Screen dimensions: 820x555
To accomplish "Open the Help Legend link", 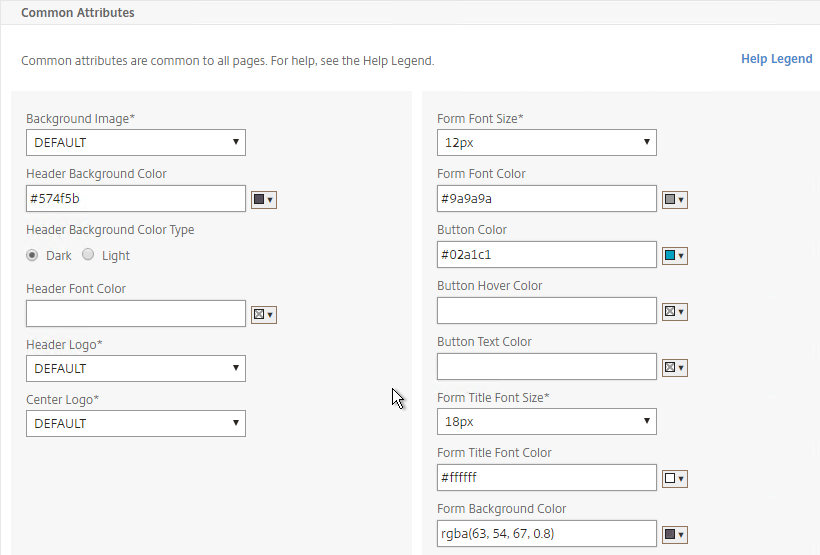I will pos(777,59).
